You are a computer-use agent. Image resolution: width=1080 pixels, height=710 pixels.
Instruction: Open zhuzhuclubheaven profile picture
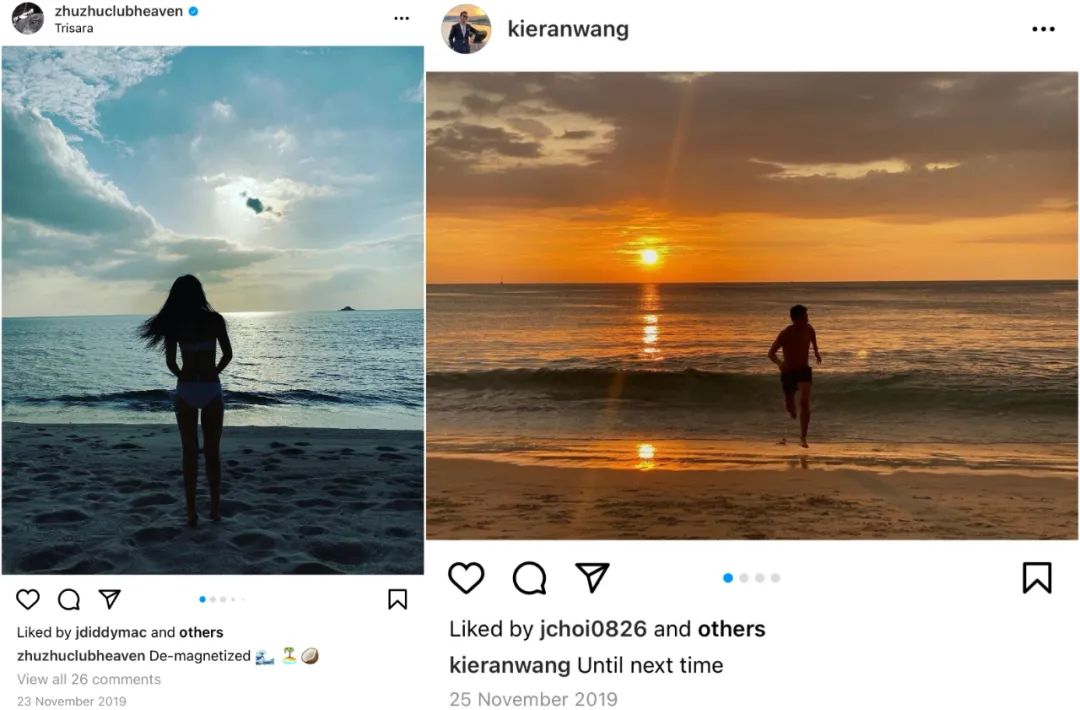pos(28,18)
